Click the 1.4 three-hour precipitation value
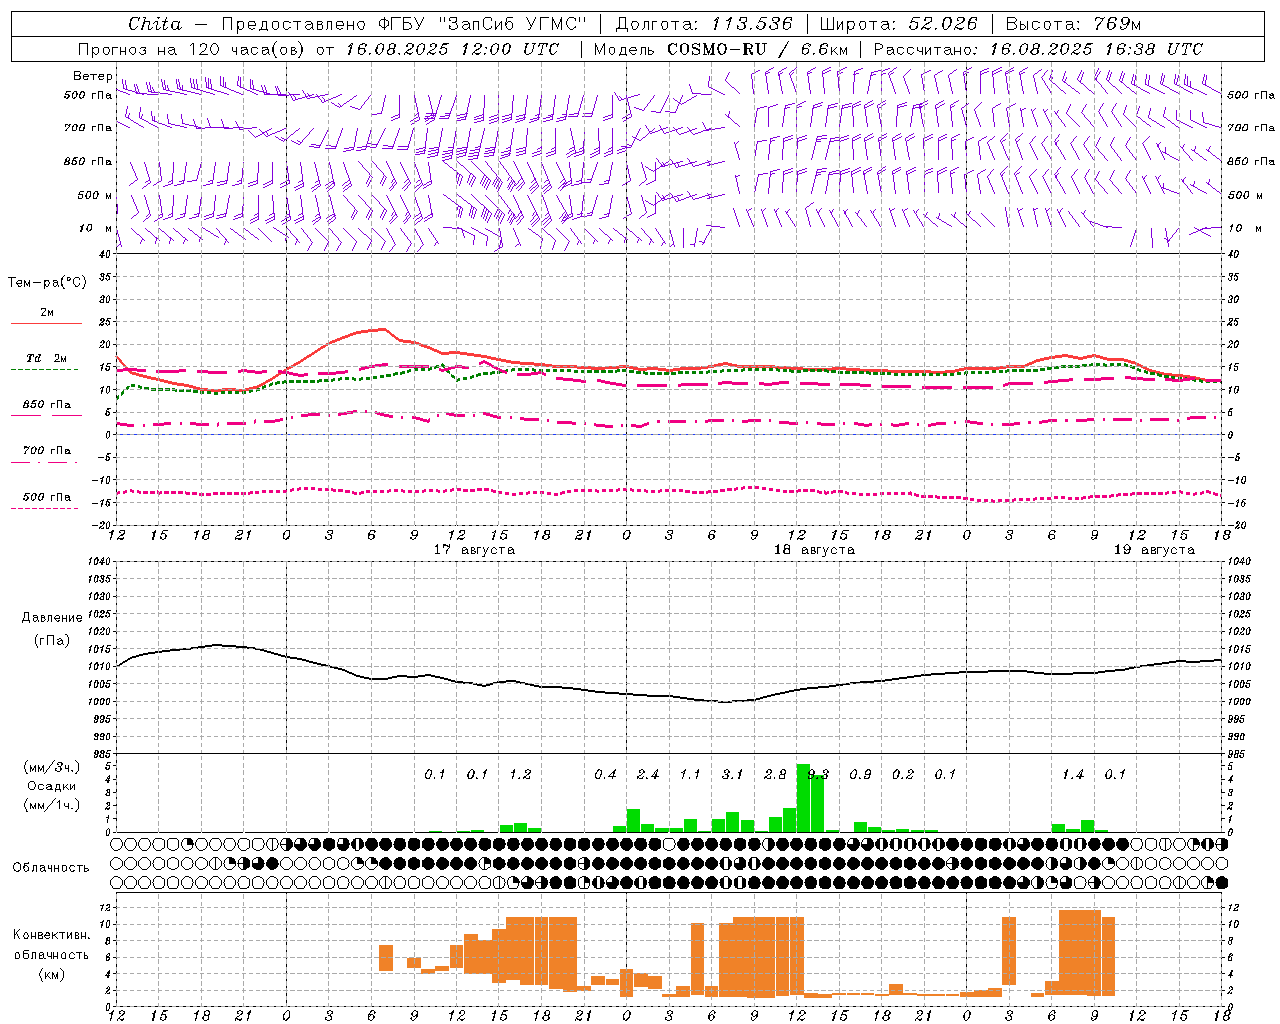This screenshot has width=1280, height=1024. 1073,774
